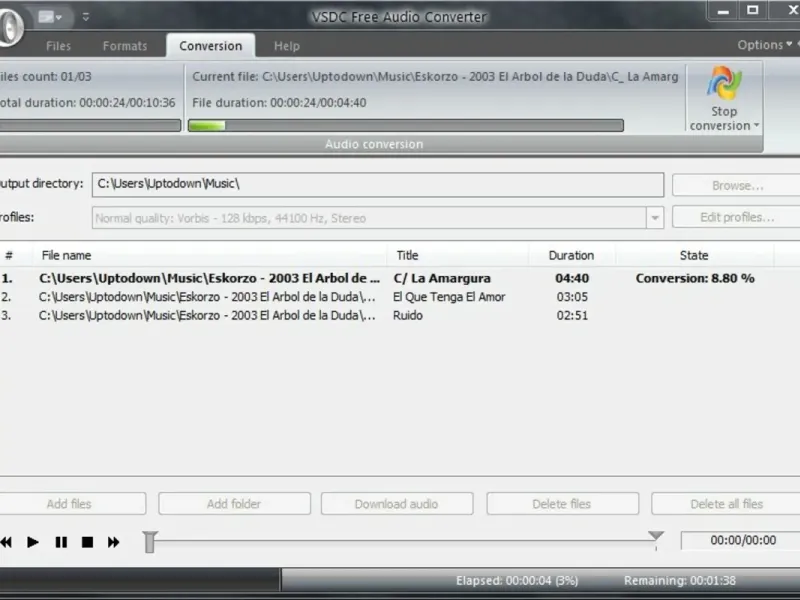Click the Audio conversion group label
Image resolution: width=800 pixels, height=600 pixels.
374,144
